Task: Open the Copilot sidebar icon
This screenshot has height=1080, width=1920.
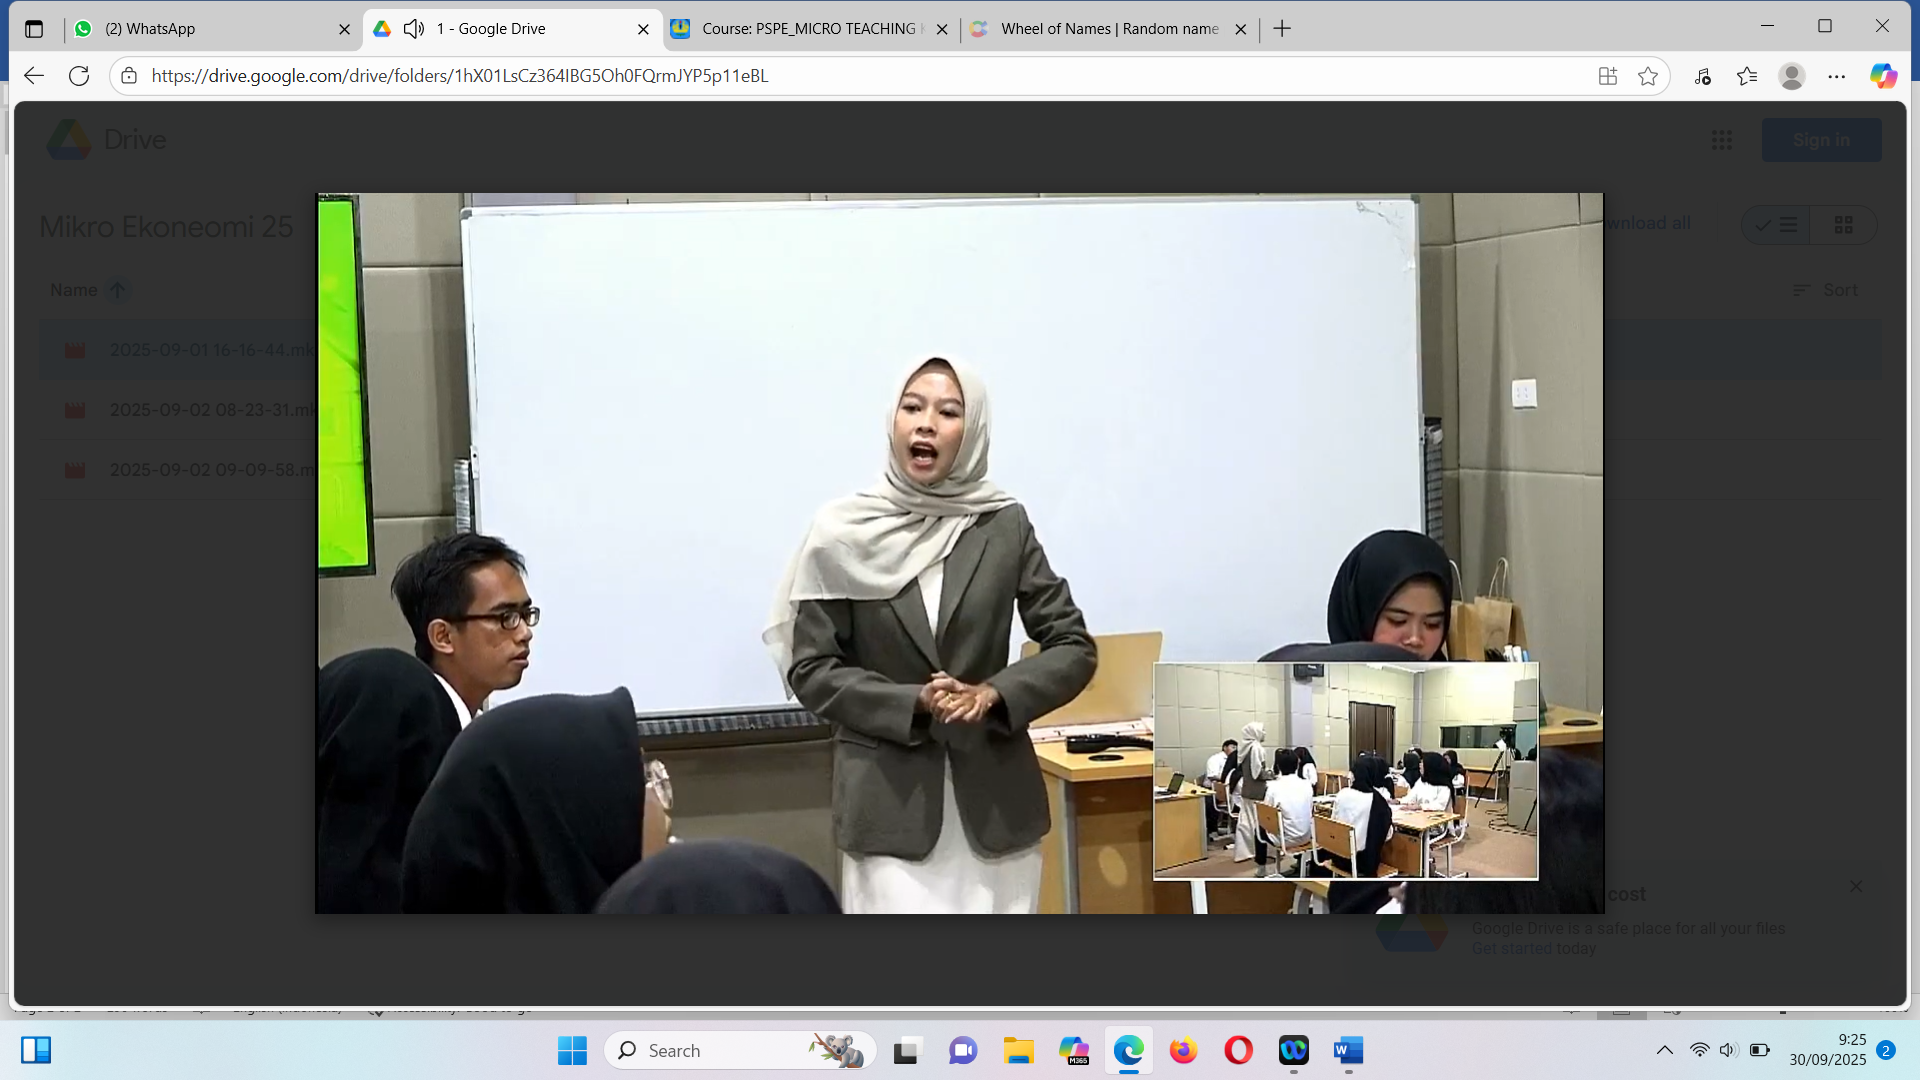Action: click(x=1883, y=76)
